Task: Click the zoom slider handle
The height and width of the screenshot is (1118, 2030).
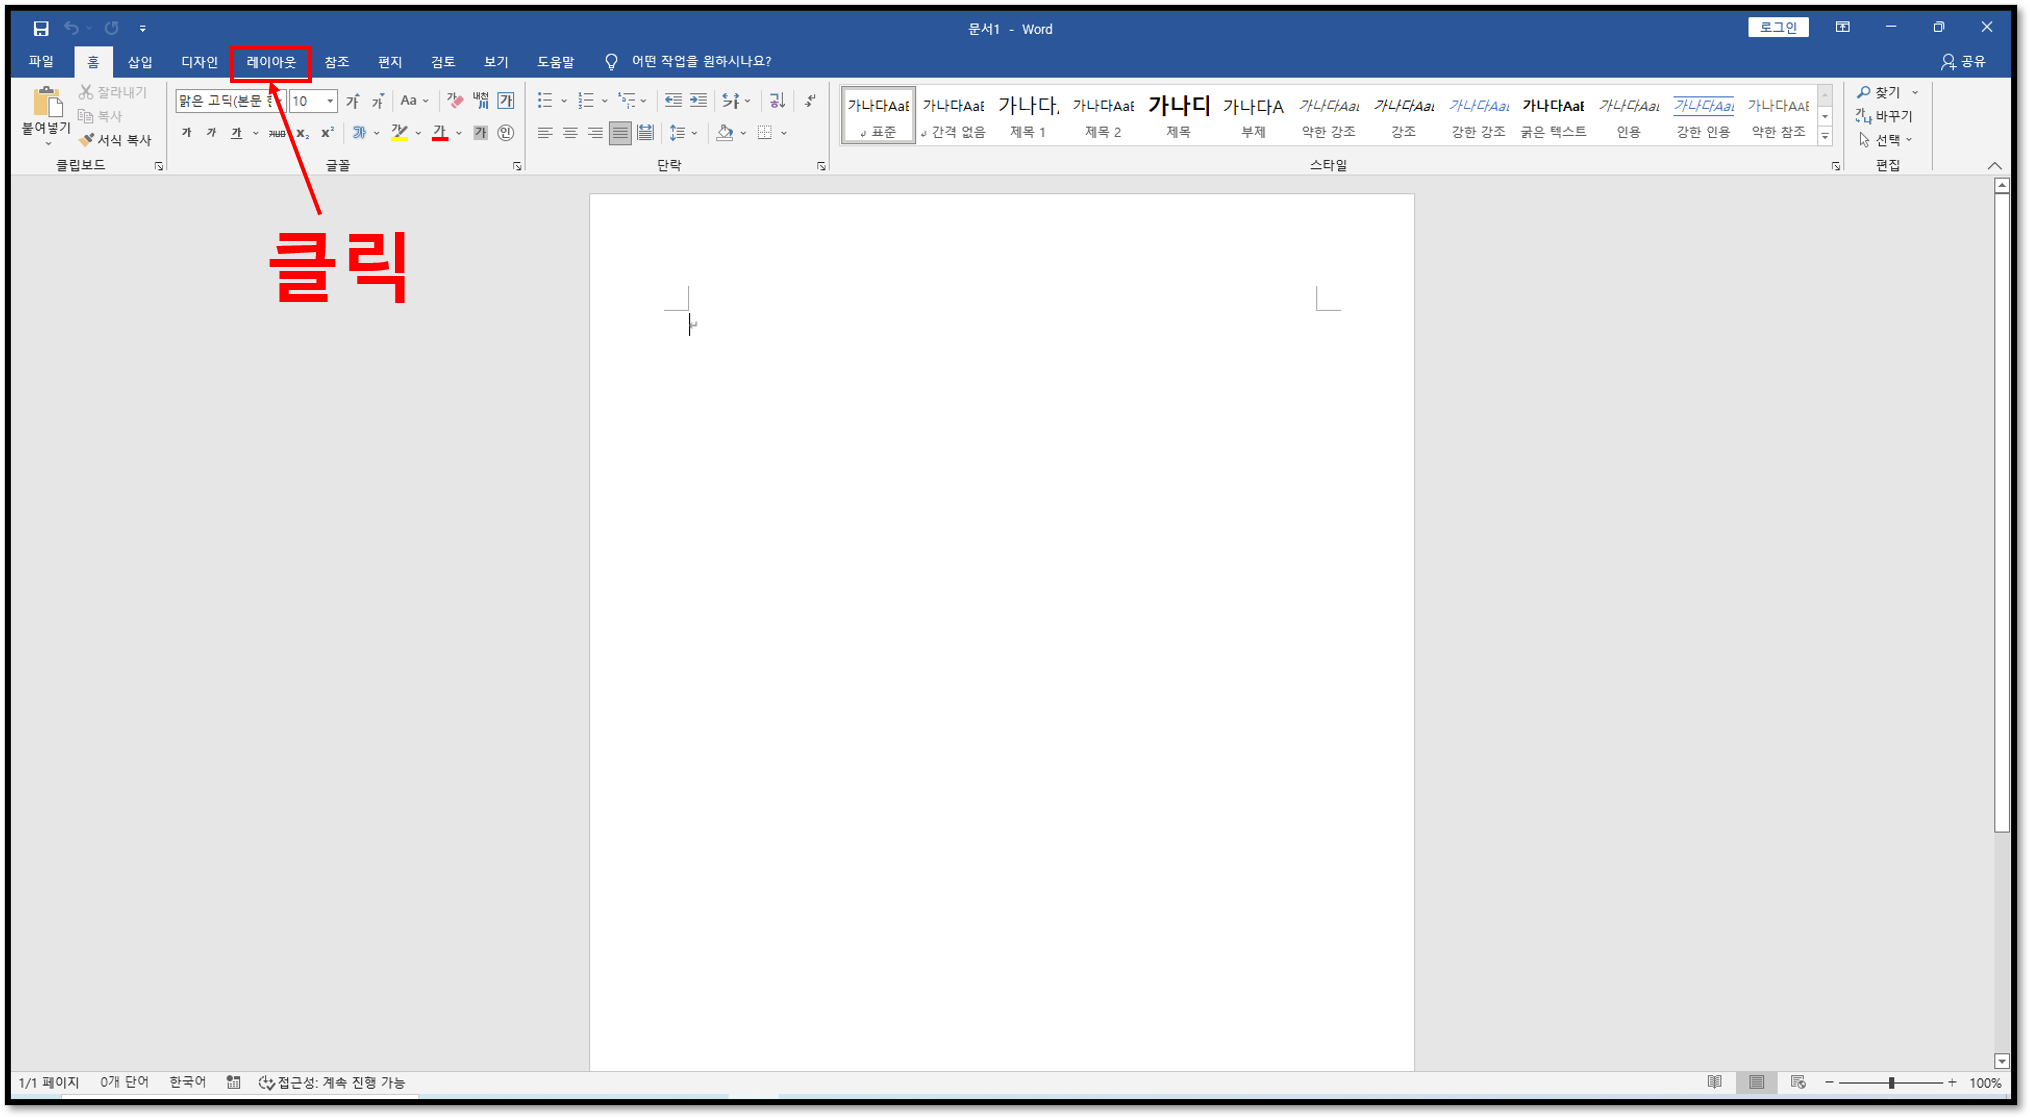Action: point(1891,1083)
